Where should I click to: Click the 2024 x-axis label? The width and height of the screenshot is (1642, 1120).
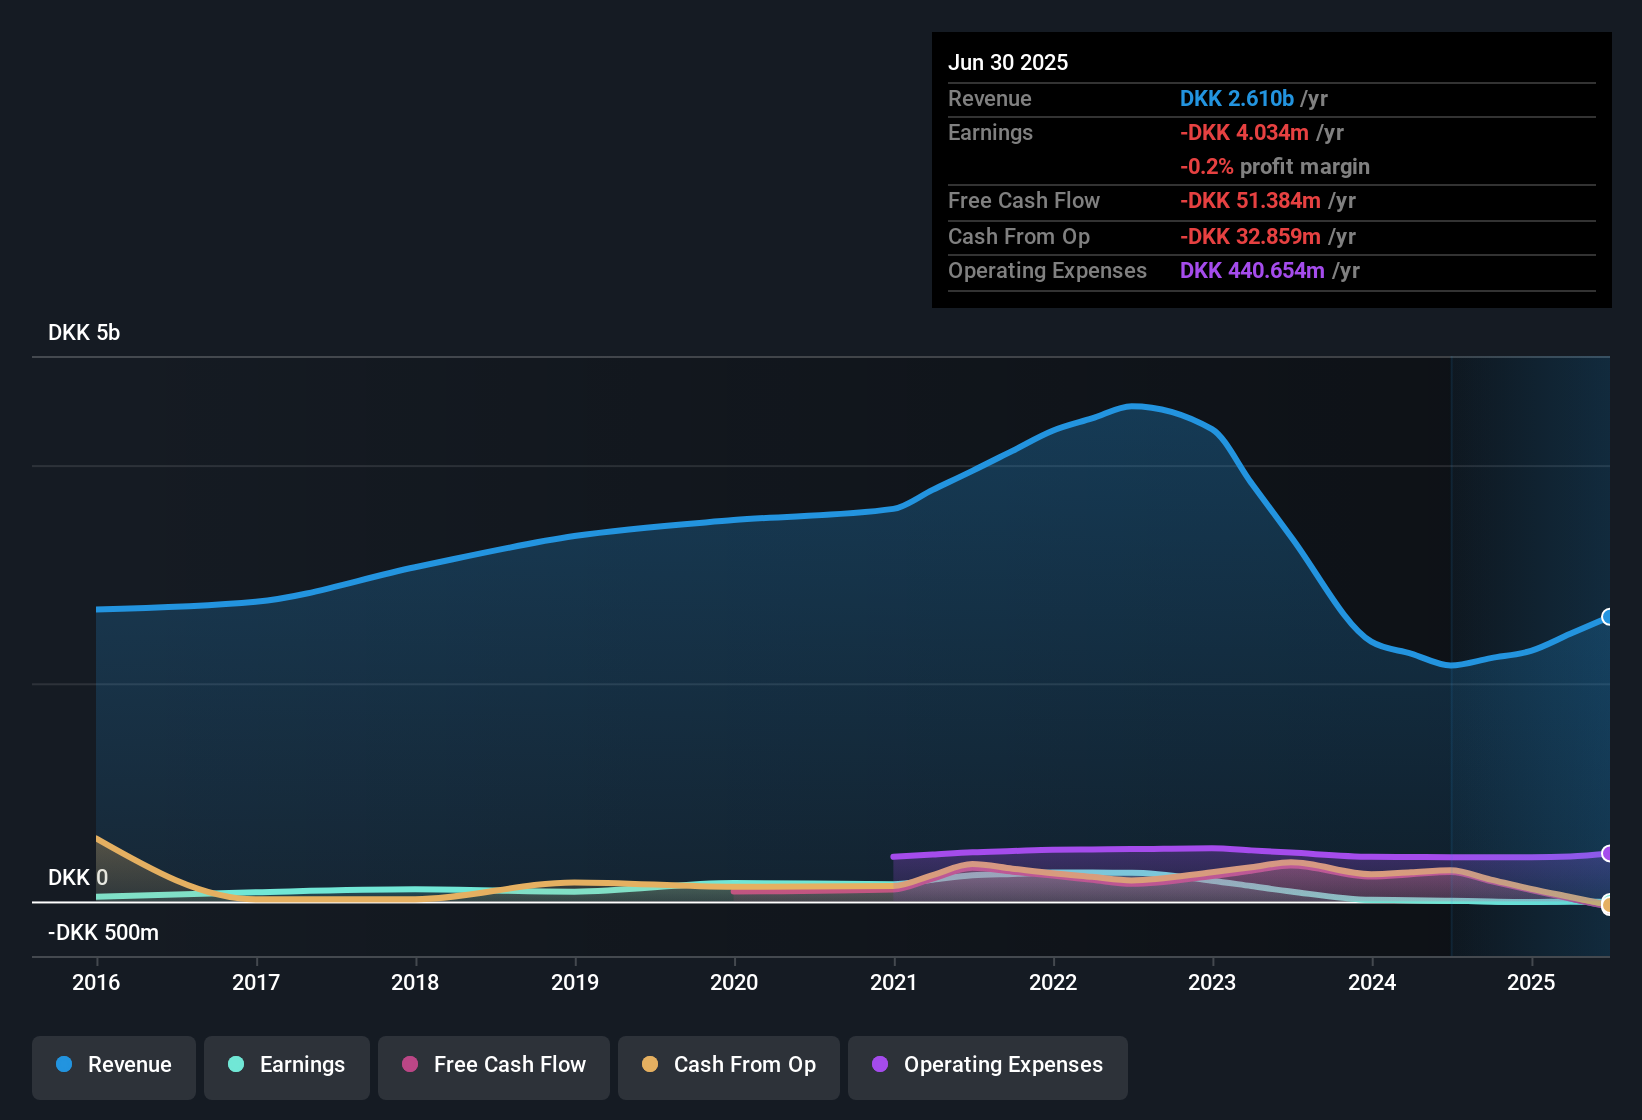(1372, 983)
